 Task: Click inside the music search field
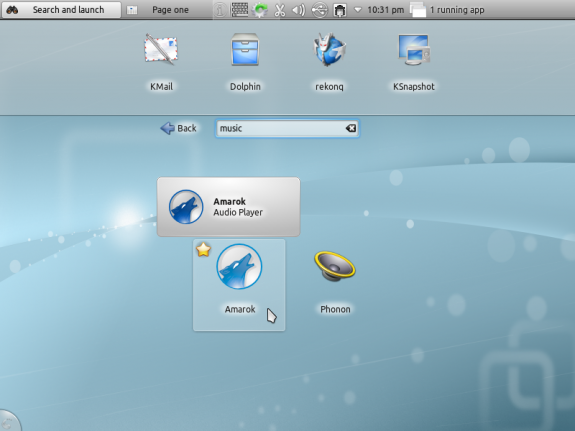click(287, 128)
